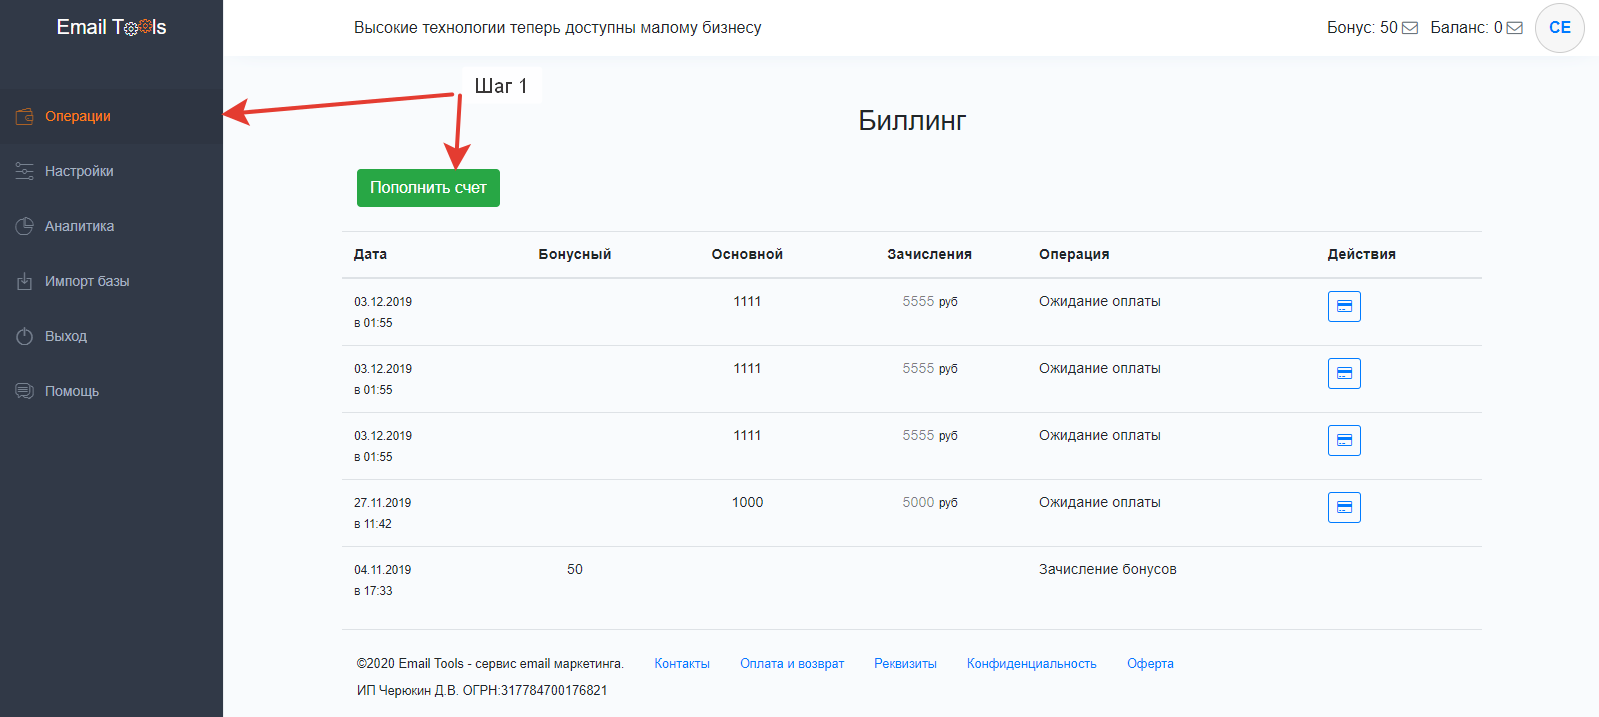
Task: Click the Выход power icon
Action: pyautogui.click(x=25, y=337)
